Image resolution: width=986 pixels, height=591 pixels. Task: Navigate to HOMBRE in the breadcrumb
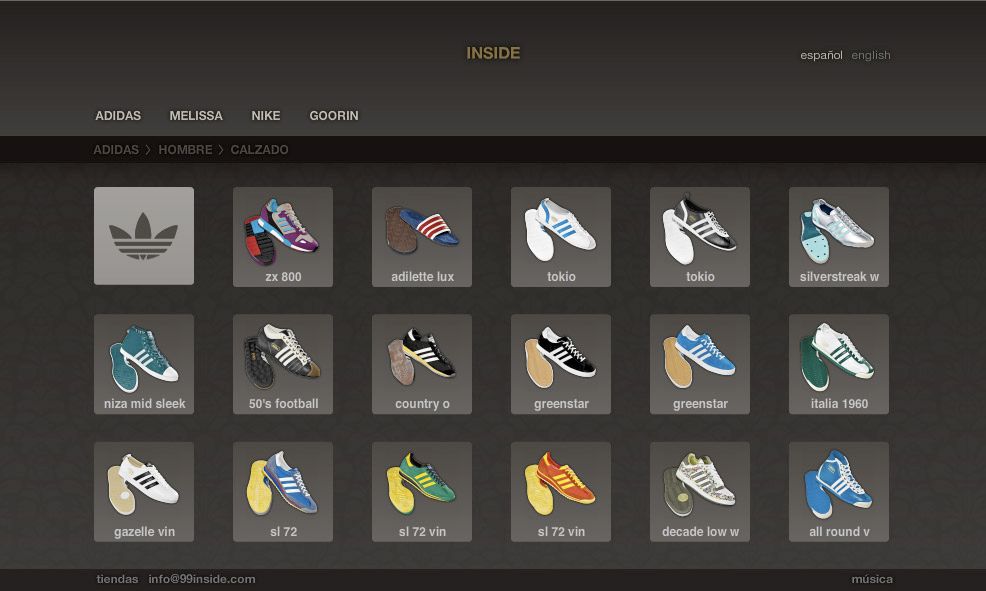[186, 150]
